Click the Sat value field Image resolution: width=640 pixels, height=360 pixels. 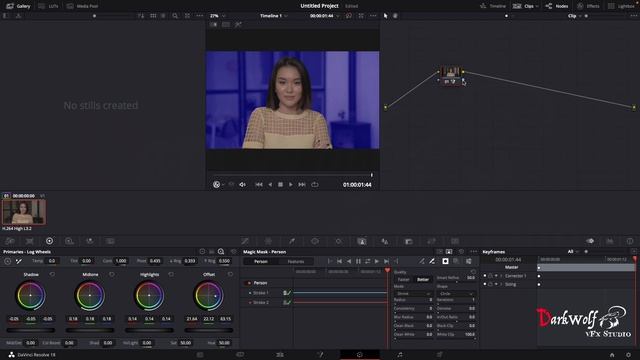click(x=186, y=343)
